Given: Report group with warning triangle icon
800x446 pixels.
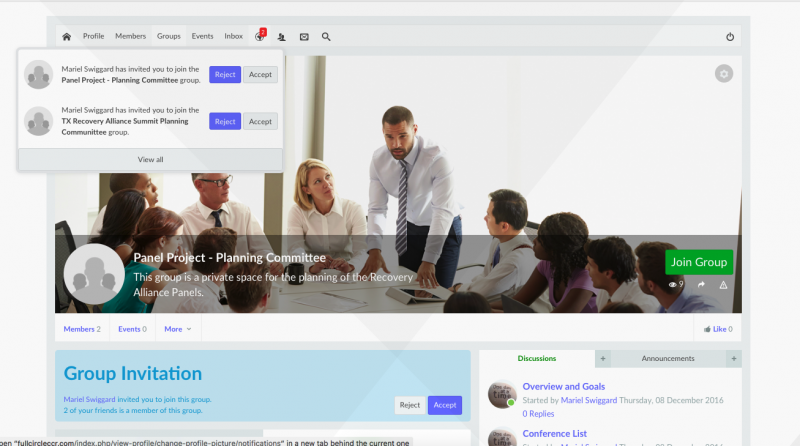Looking at the screenshot, I should click(723, 285).
